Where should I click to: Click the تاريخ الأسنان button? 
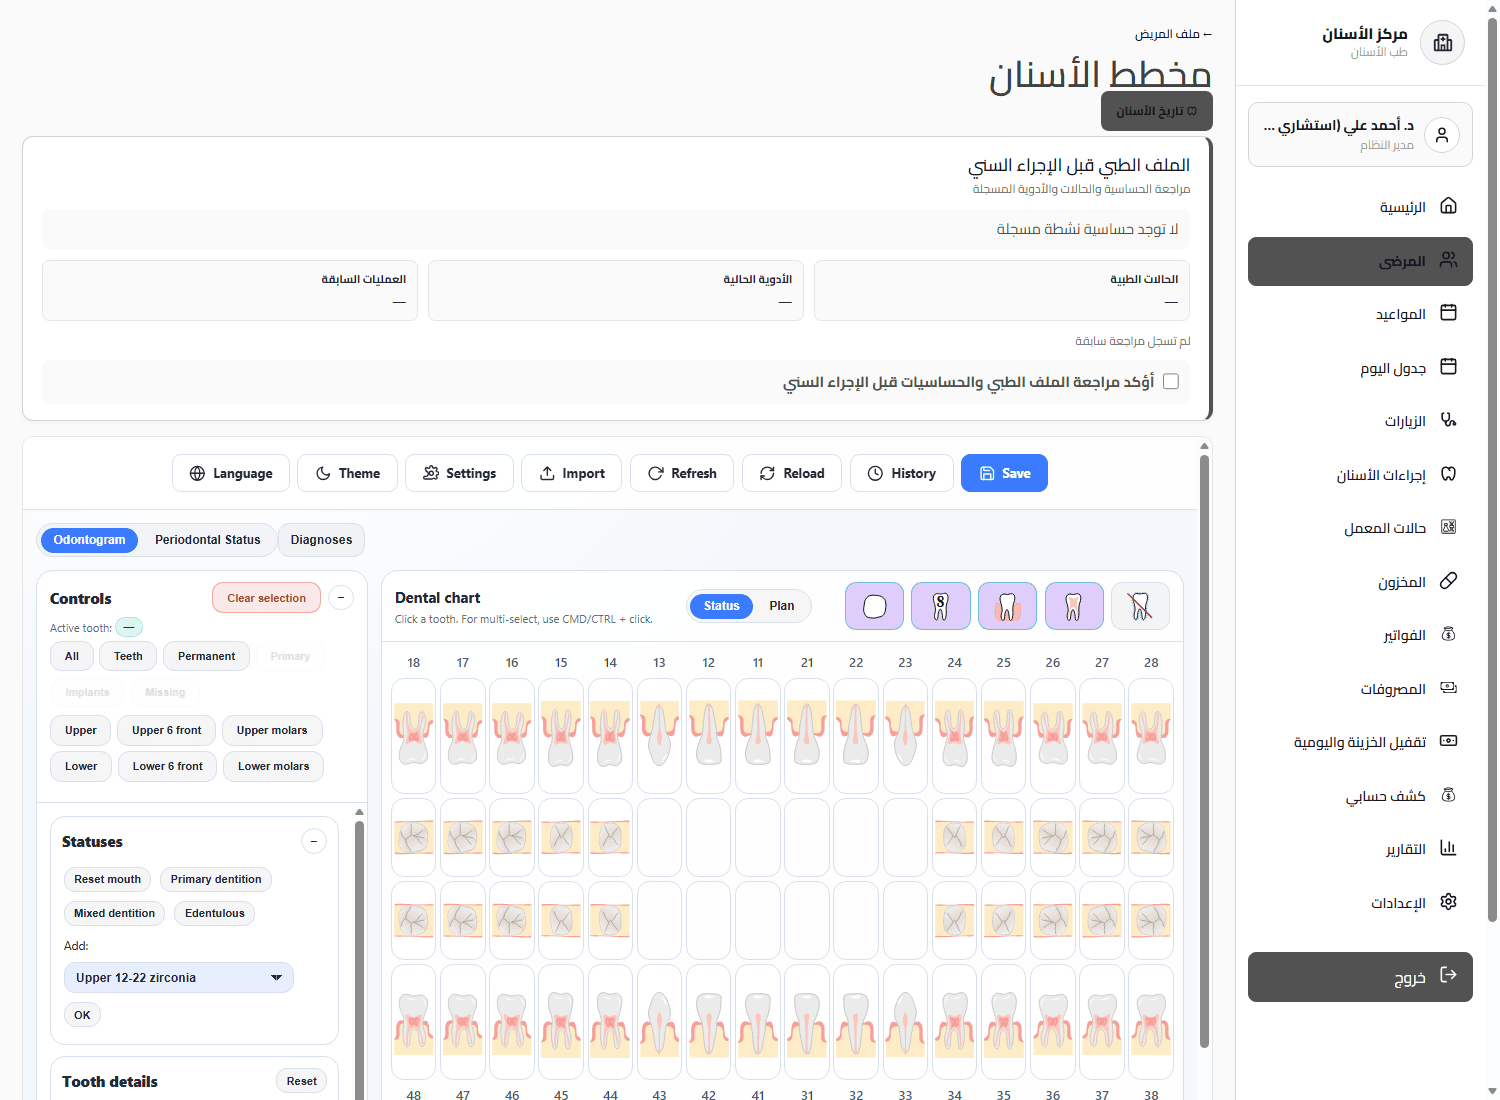1157,111
